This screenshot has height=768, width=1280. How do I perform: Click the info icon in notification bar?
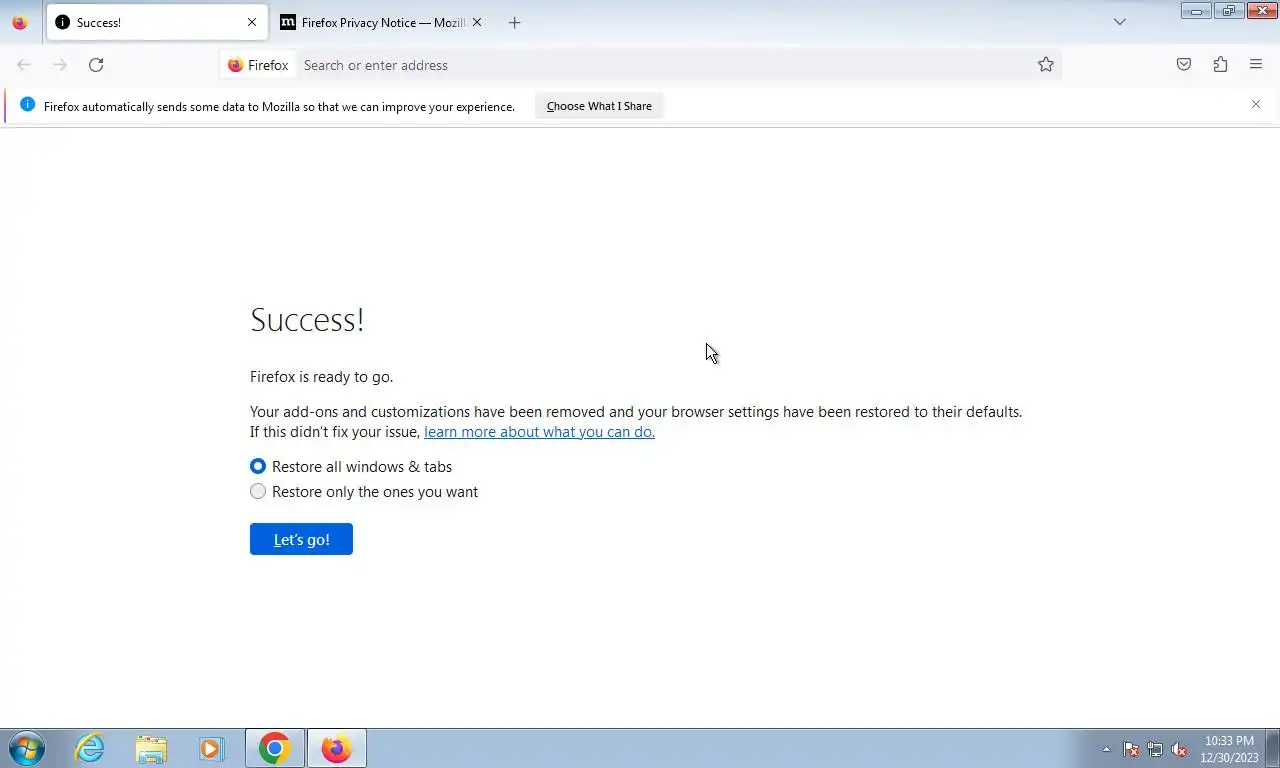[27, 105]
